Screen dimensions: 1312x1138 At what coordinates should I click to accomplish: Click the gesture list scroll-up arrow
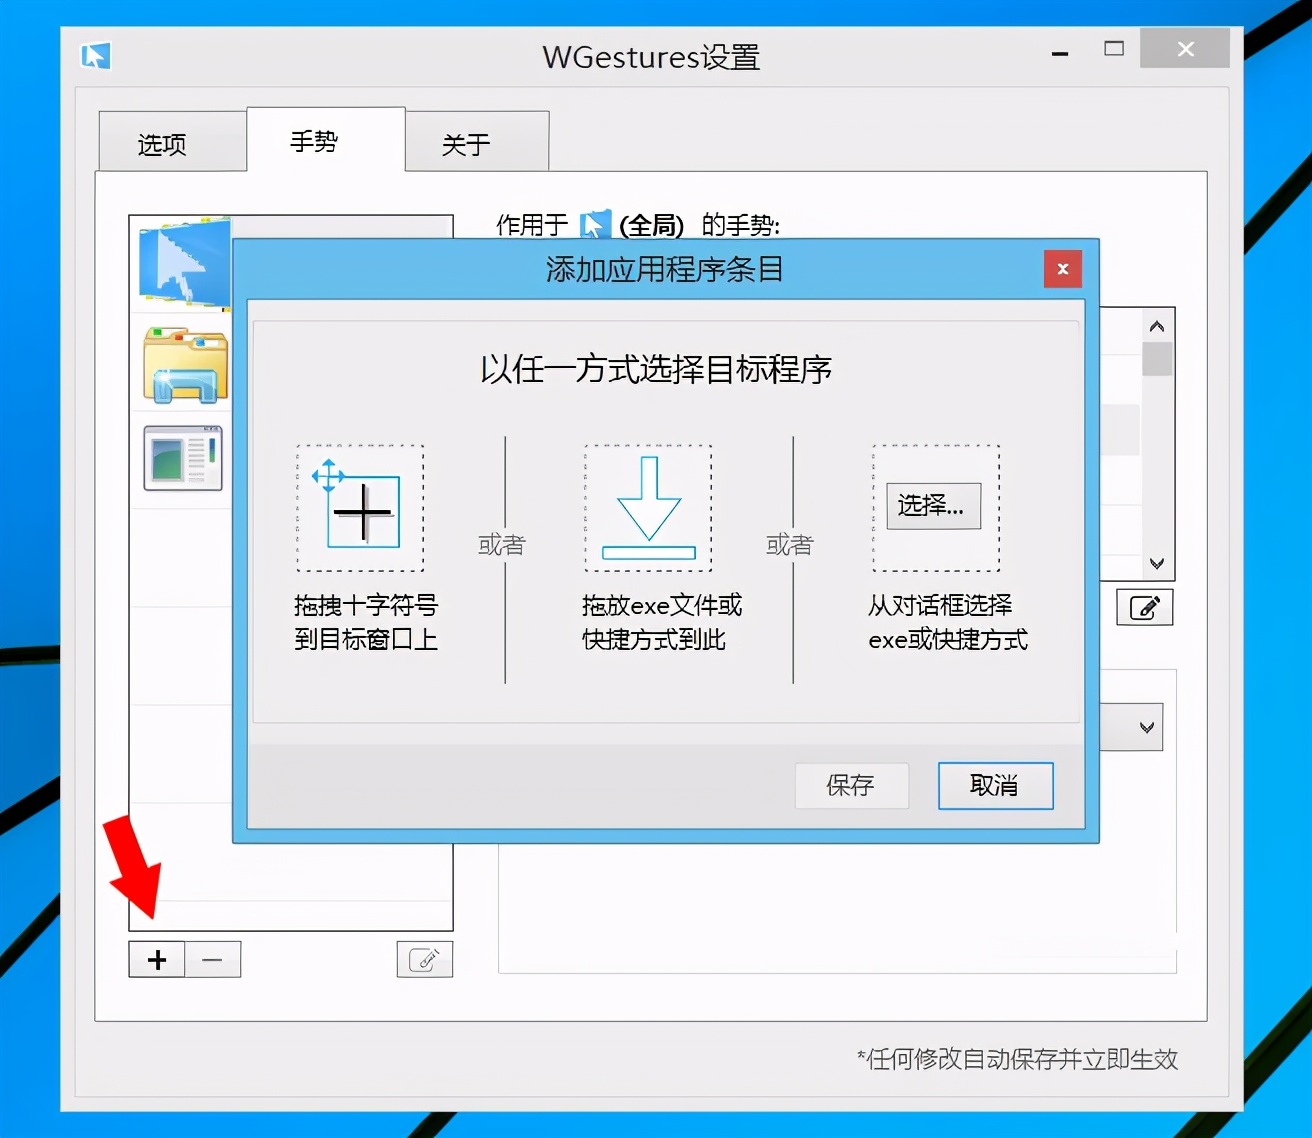tap(1157, 326)
